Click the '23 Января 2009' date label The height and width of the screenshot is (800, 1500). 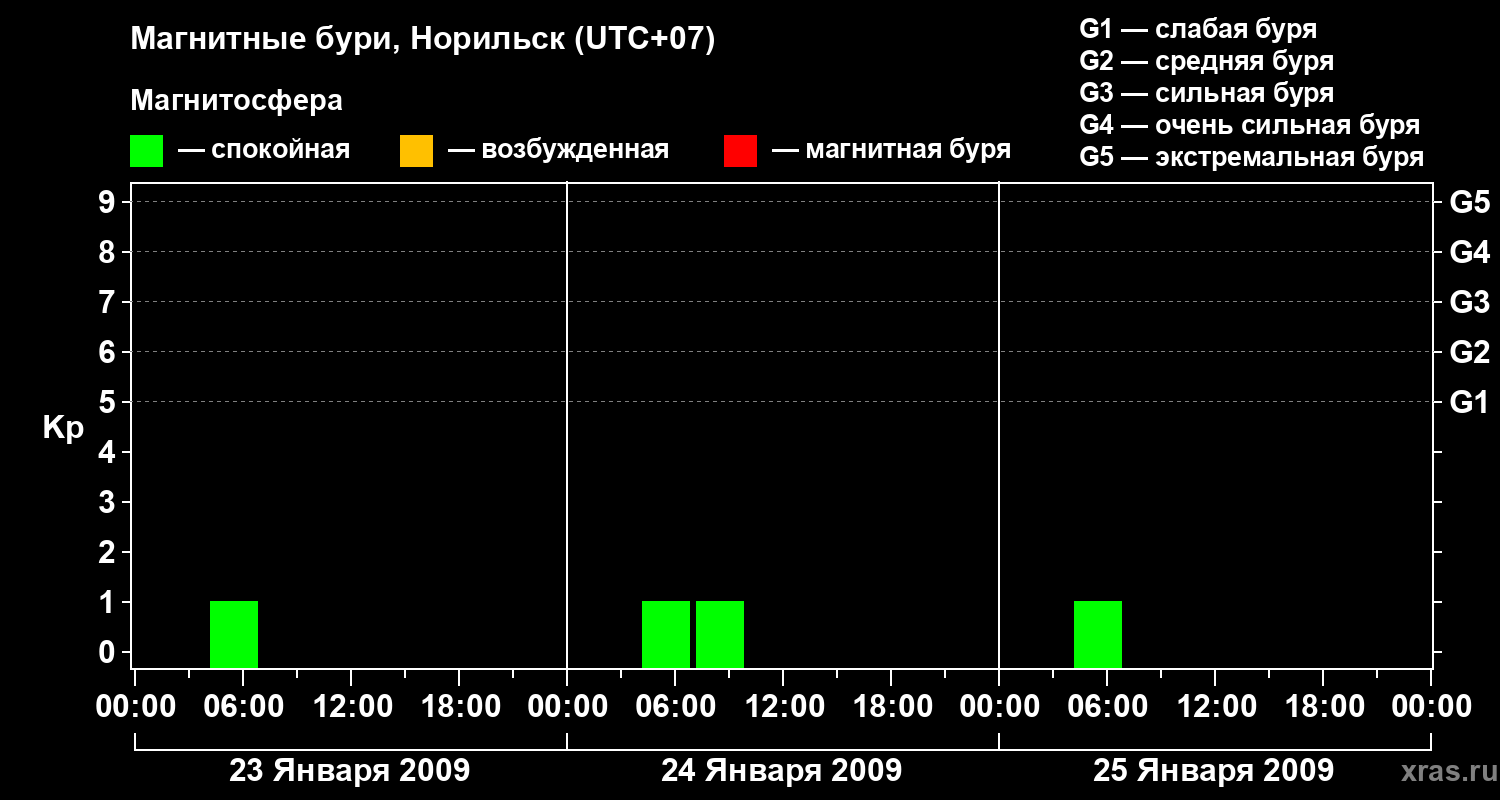coord(350,770)
